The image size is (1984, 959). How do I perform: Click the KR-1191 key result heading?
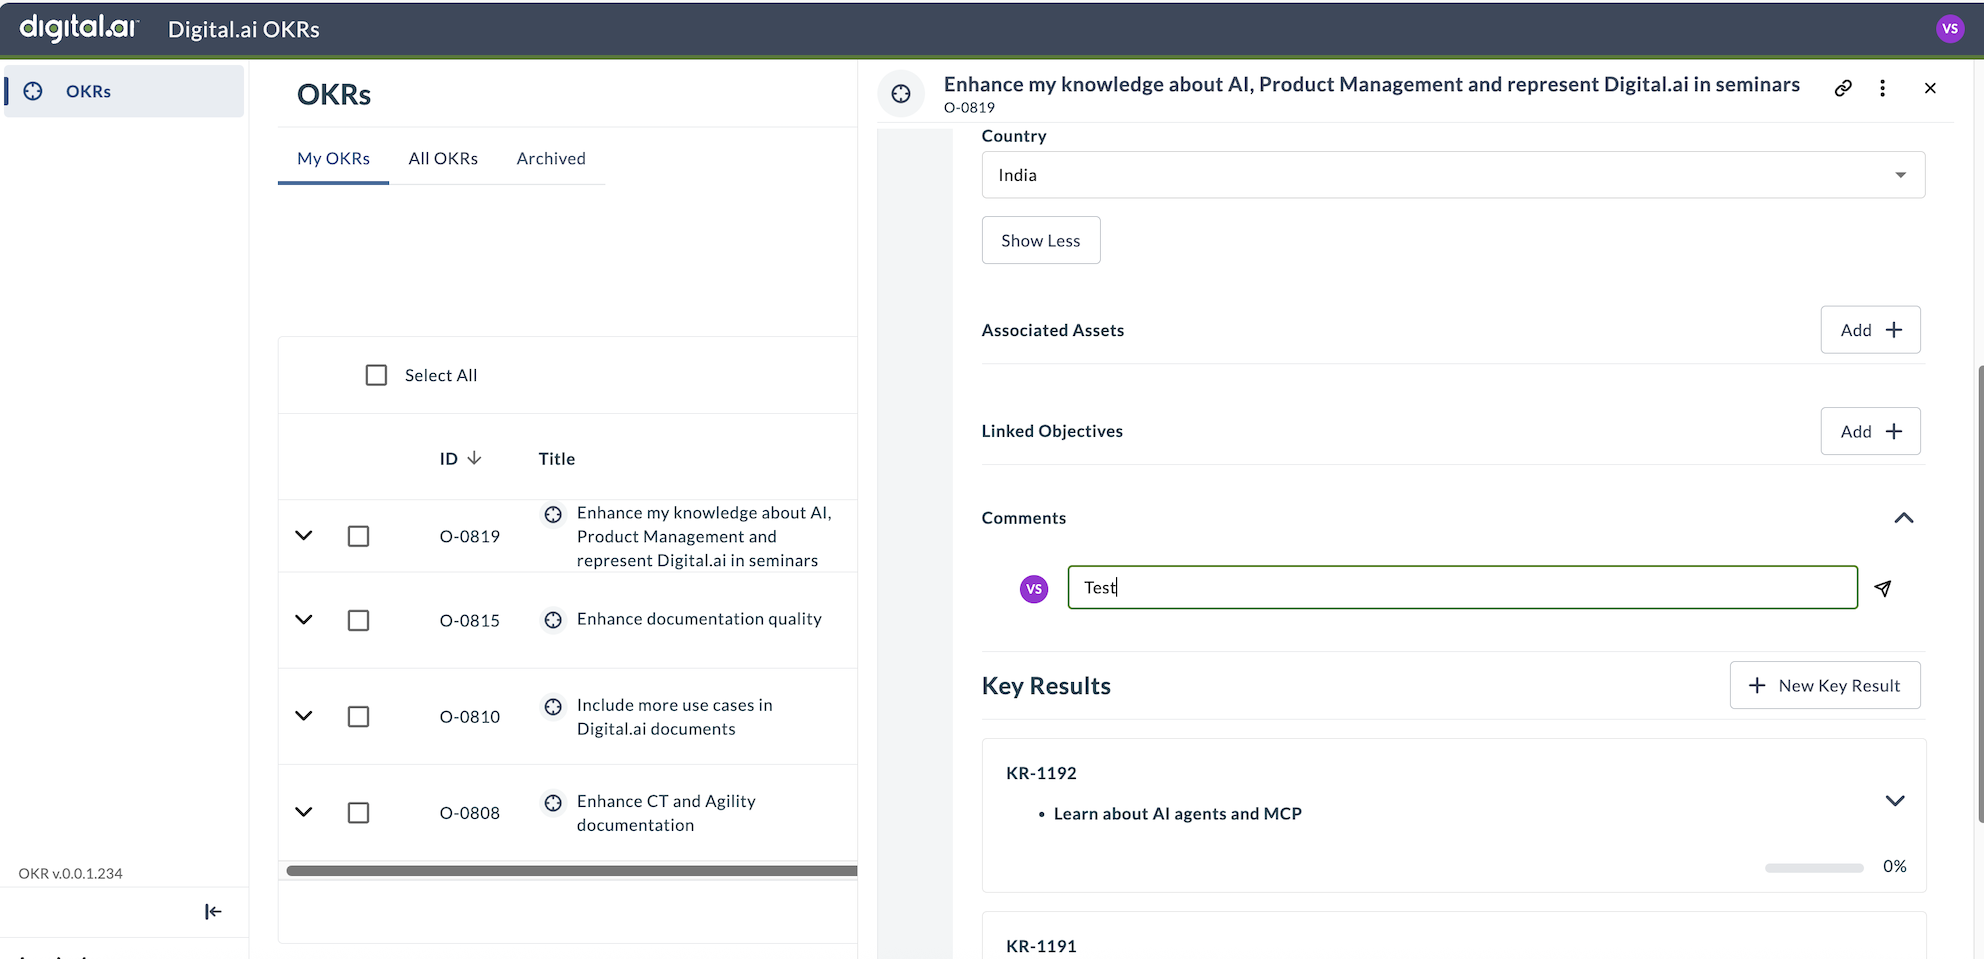1041,946
